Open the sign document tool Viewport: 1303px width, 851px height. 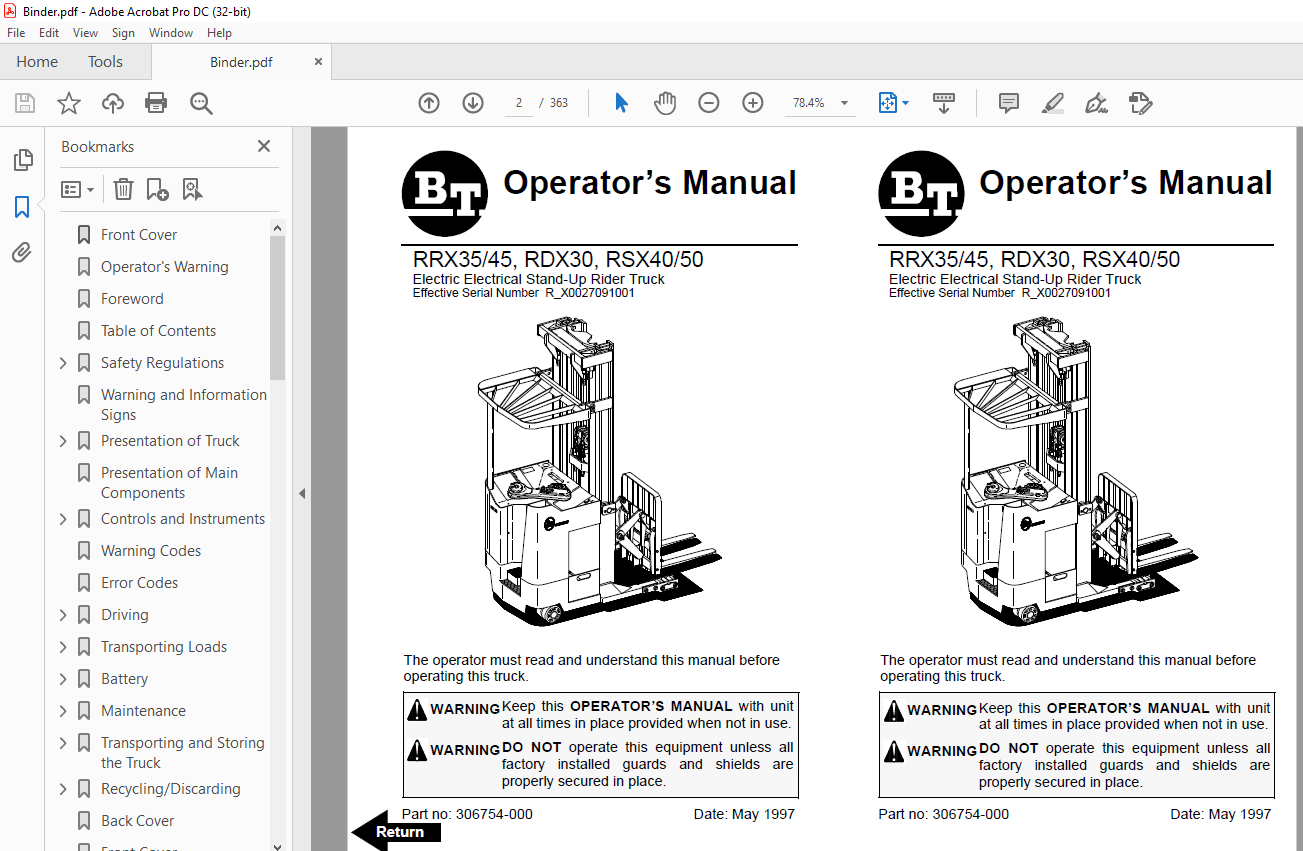1097,103
